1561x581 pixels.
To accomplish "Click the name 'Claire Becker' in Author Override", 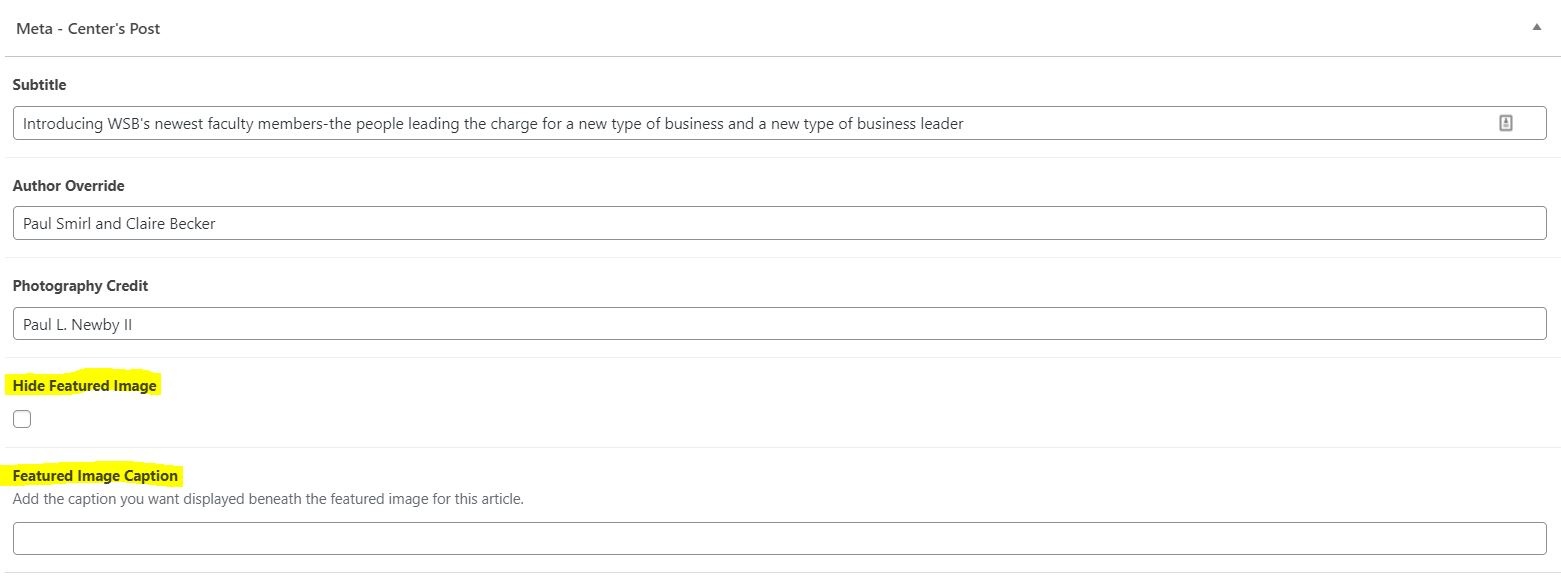I will click(x=170, y=224).
